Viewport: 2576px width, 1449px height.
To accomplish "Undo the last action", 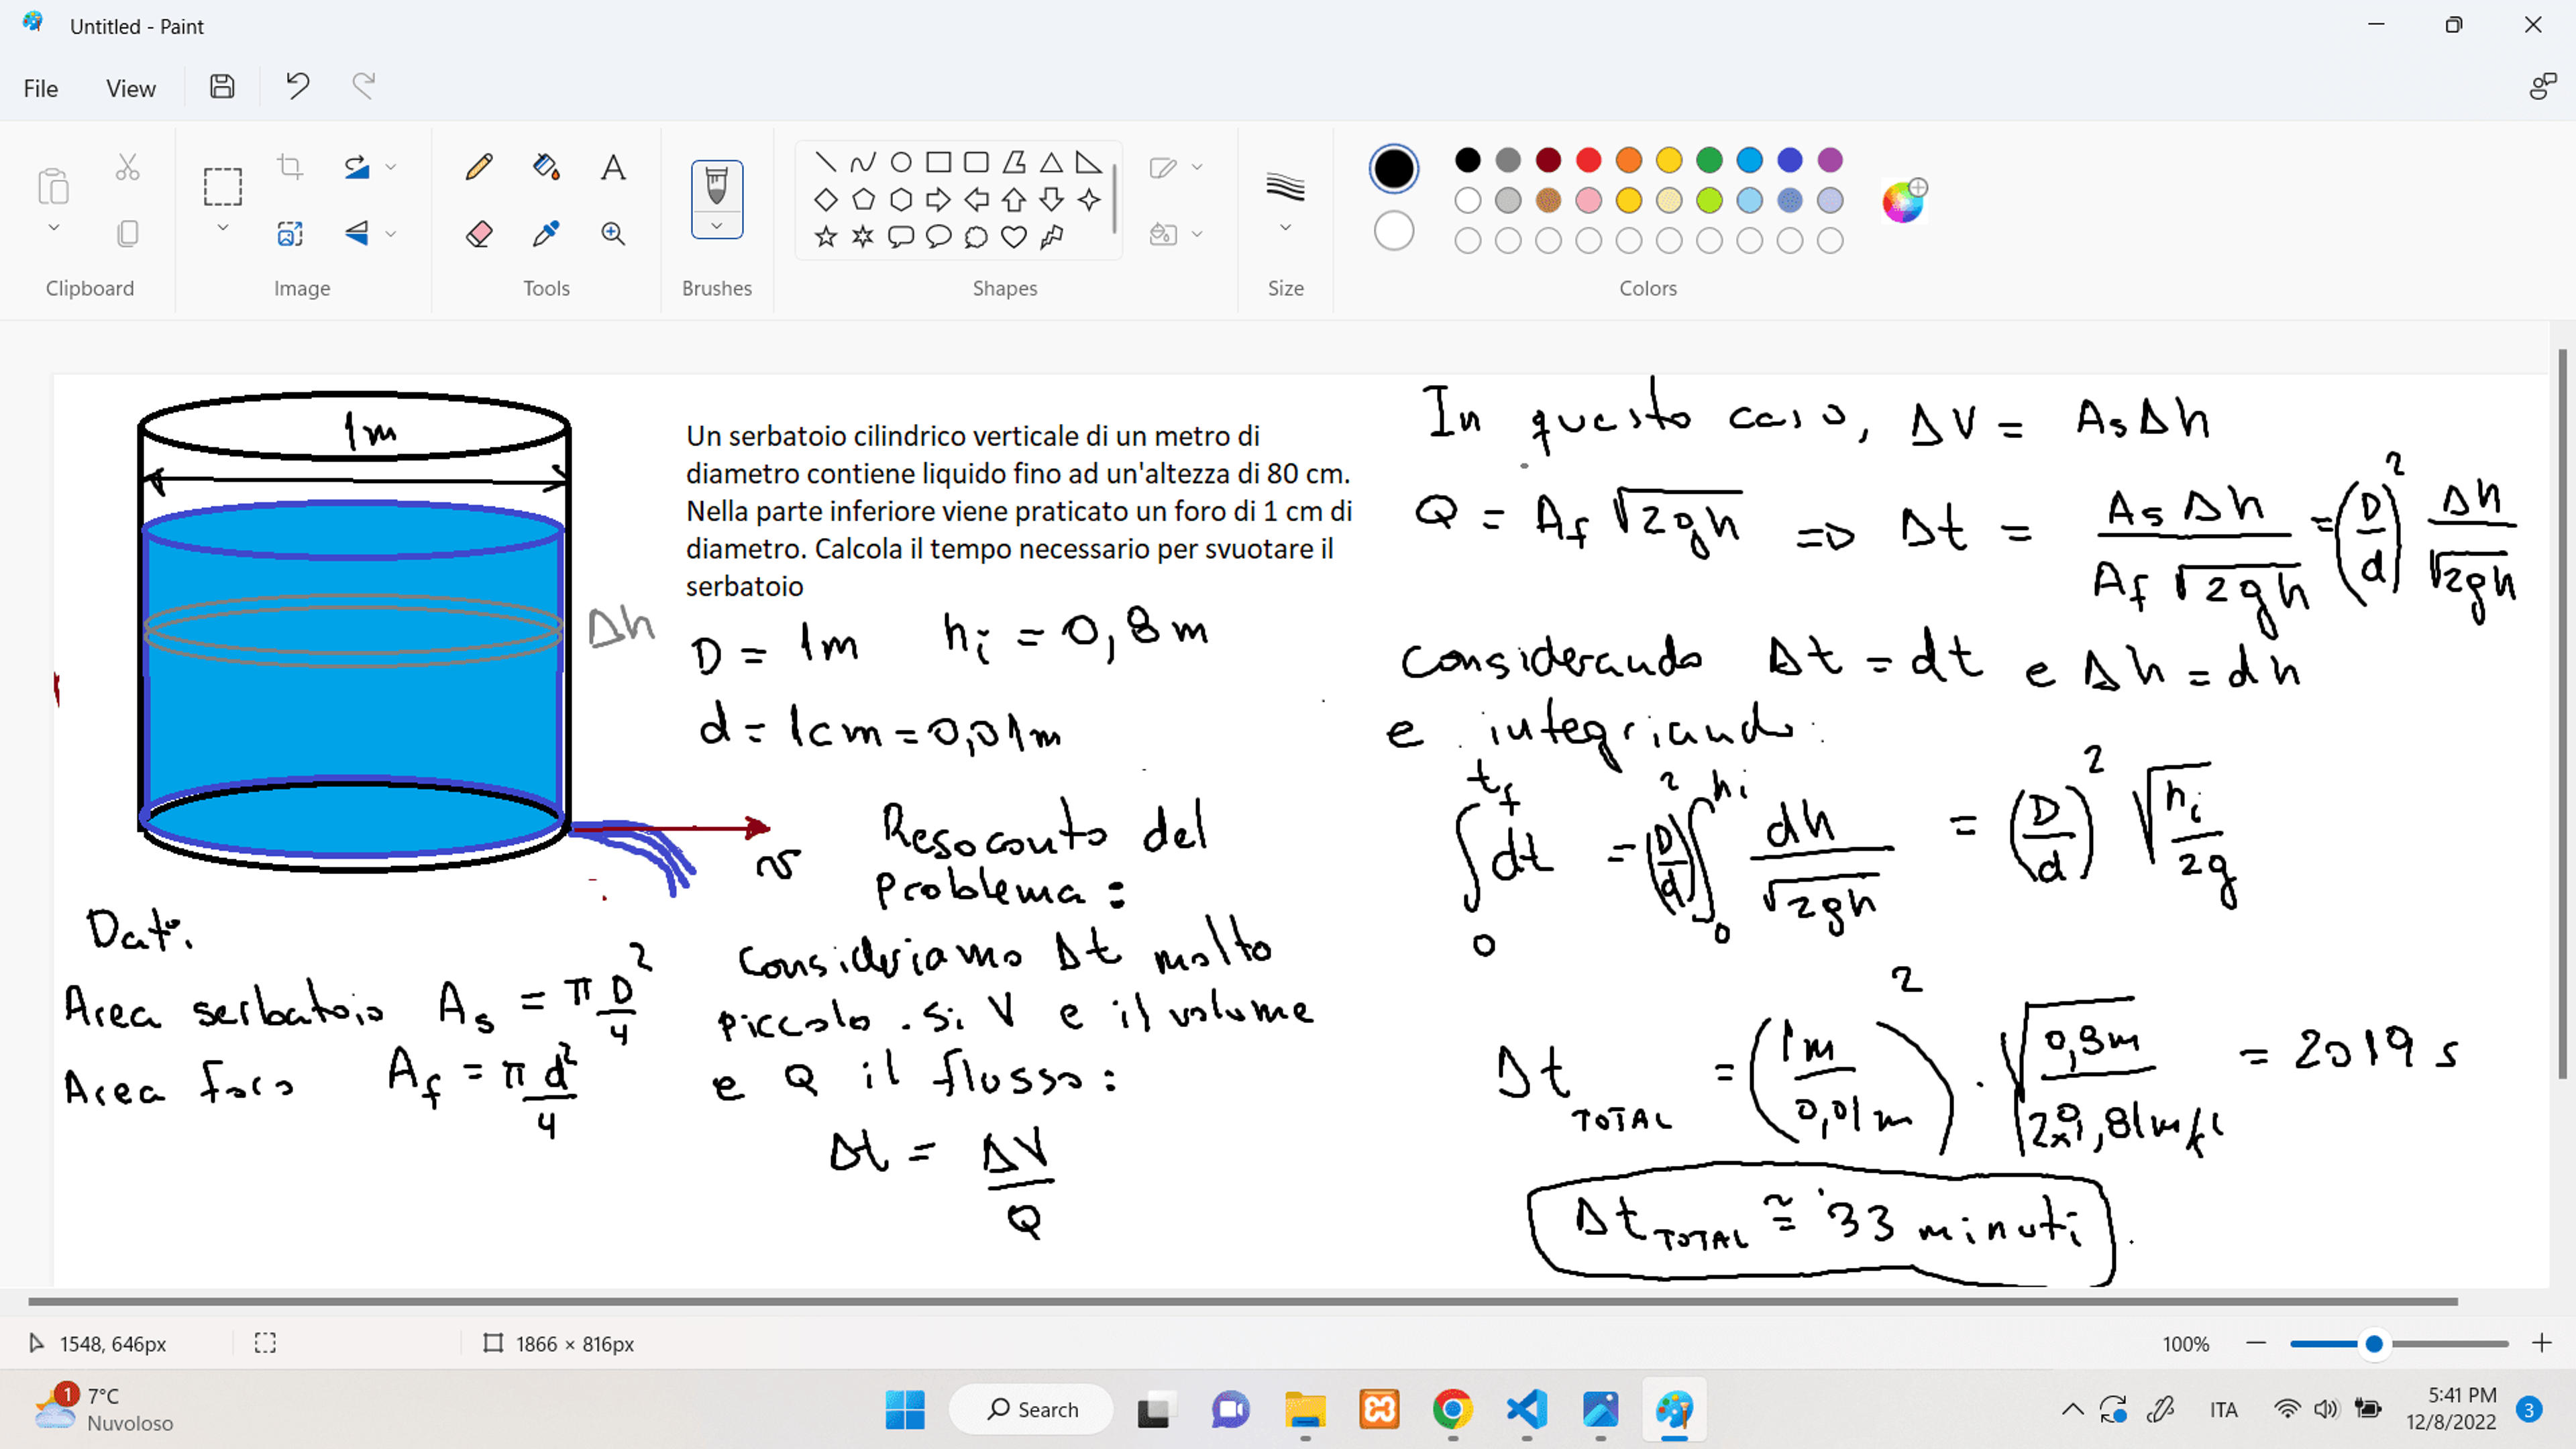I will pyautogui.click(x=297, y=87).
